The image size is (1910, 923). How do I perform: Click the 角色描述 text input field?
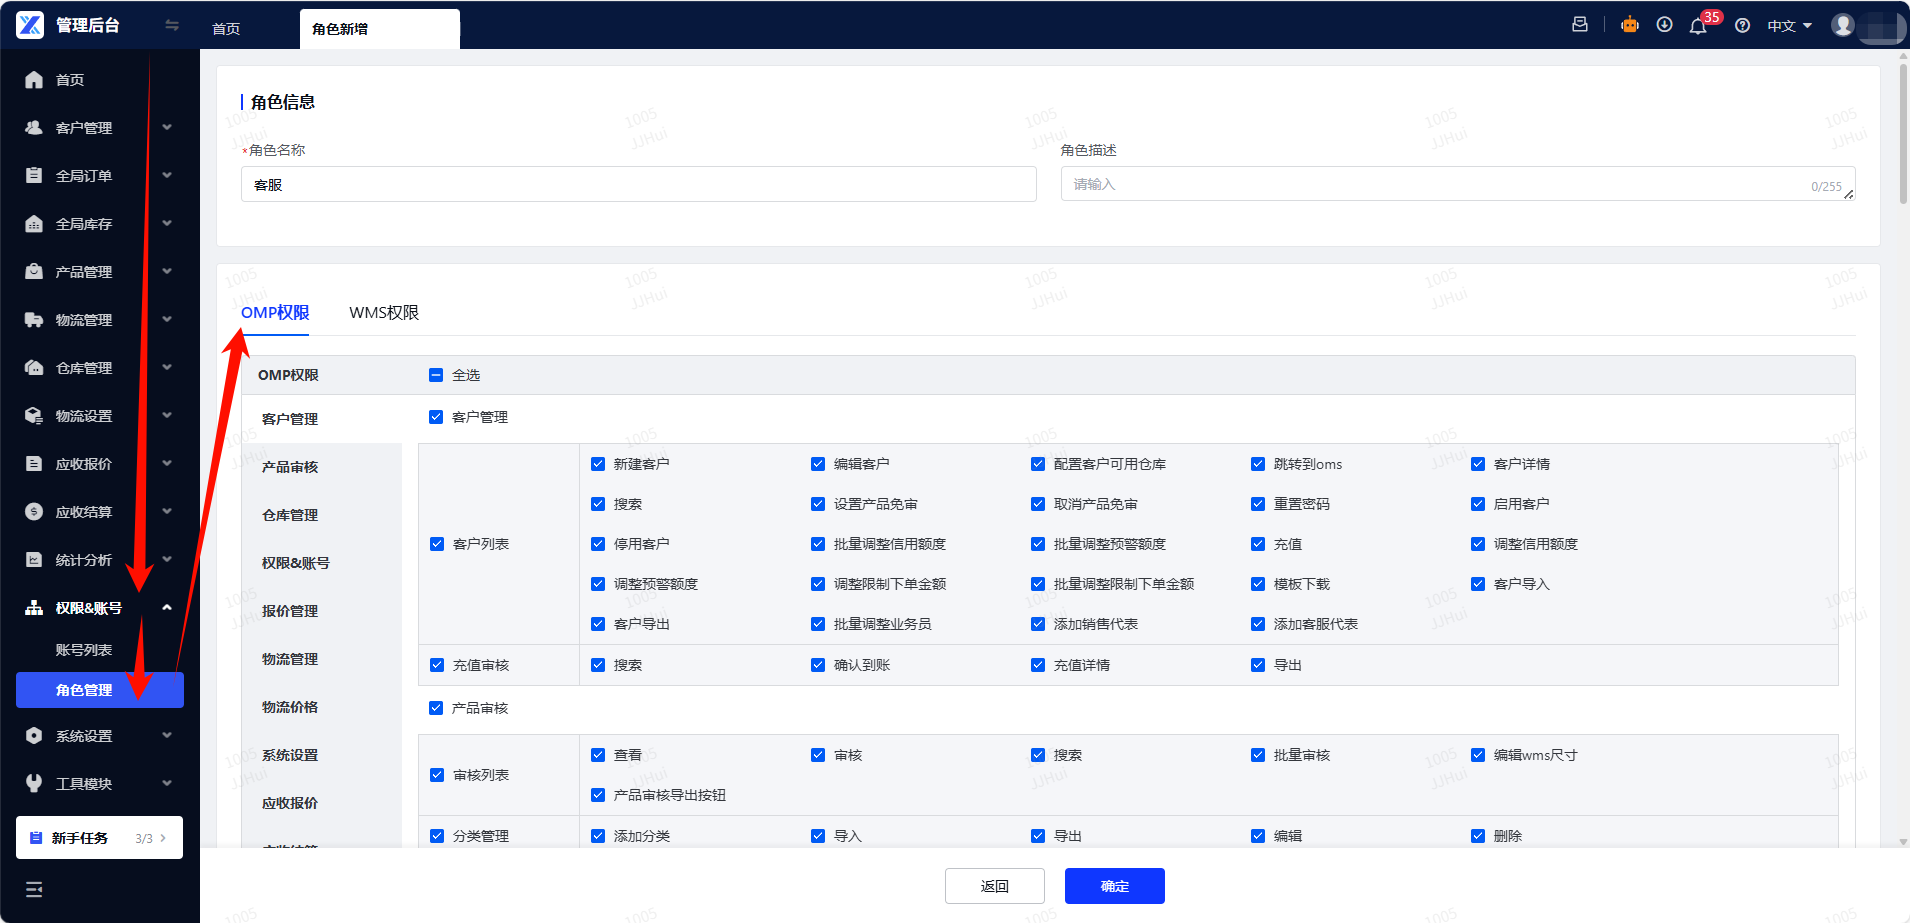[1440, 184]
